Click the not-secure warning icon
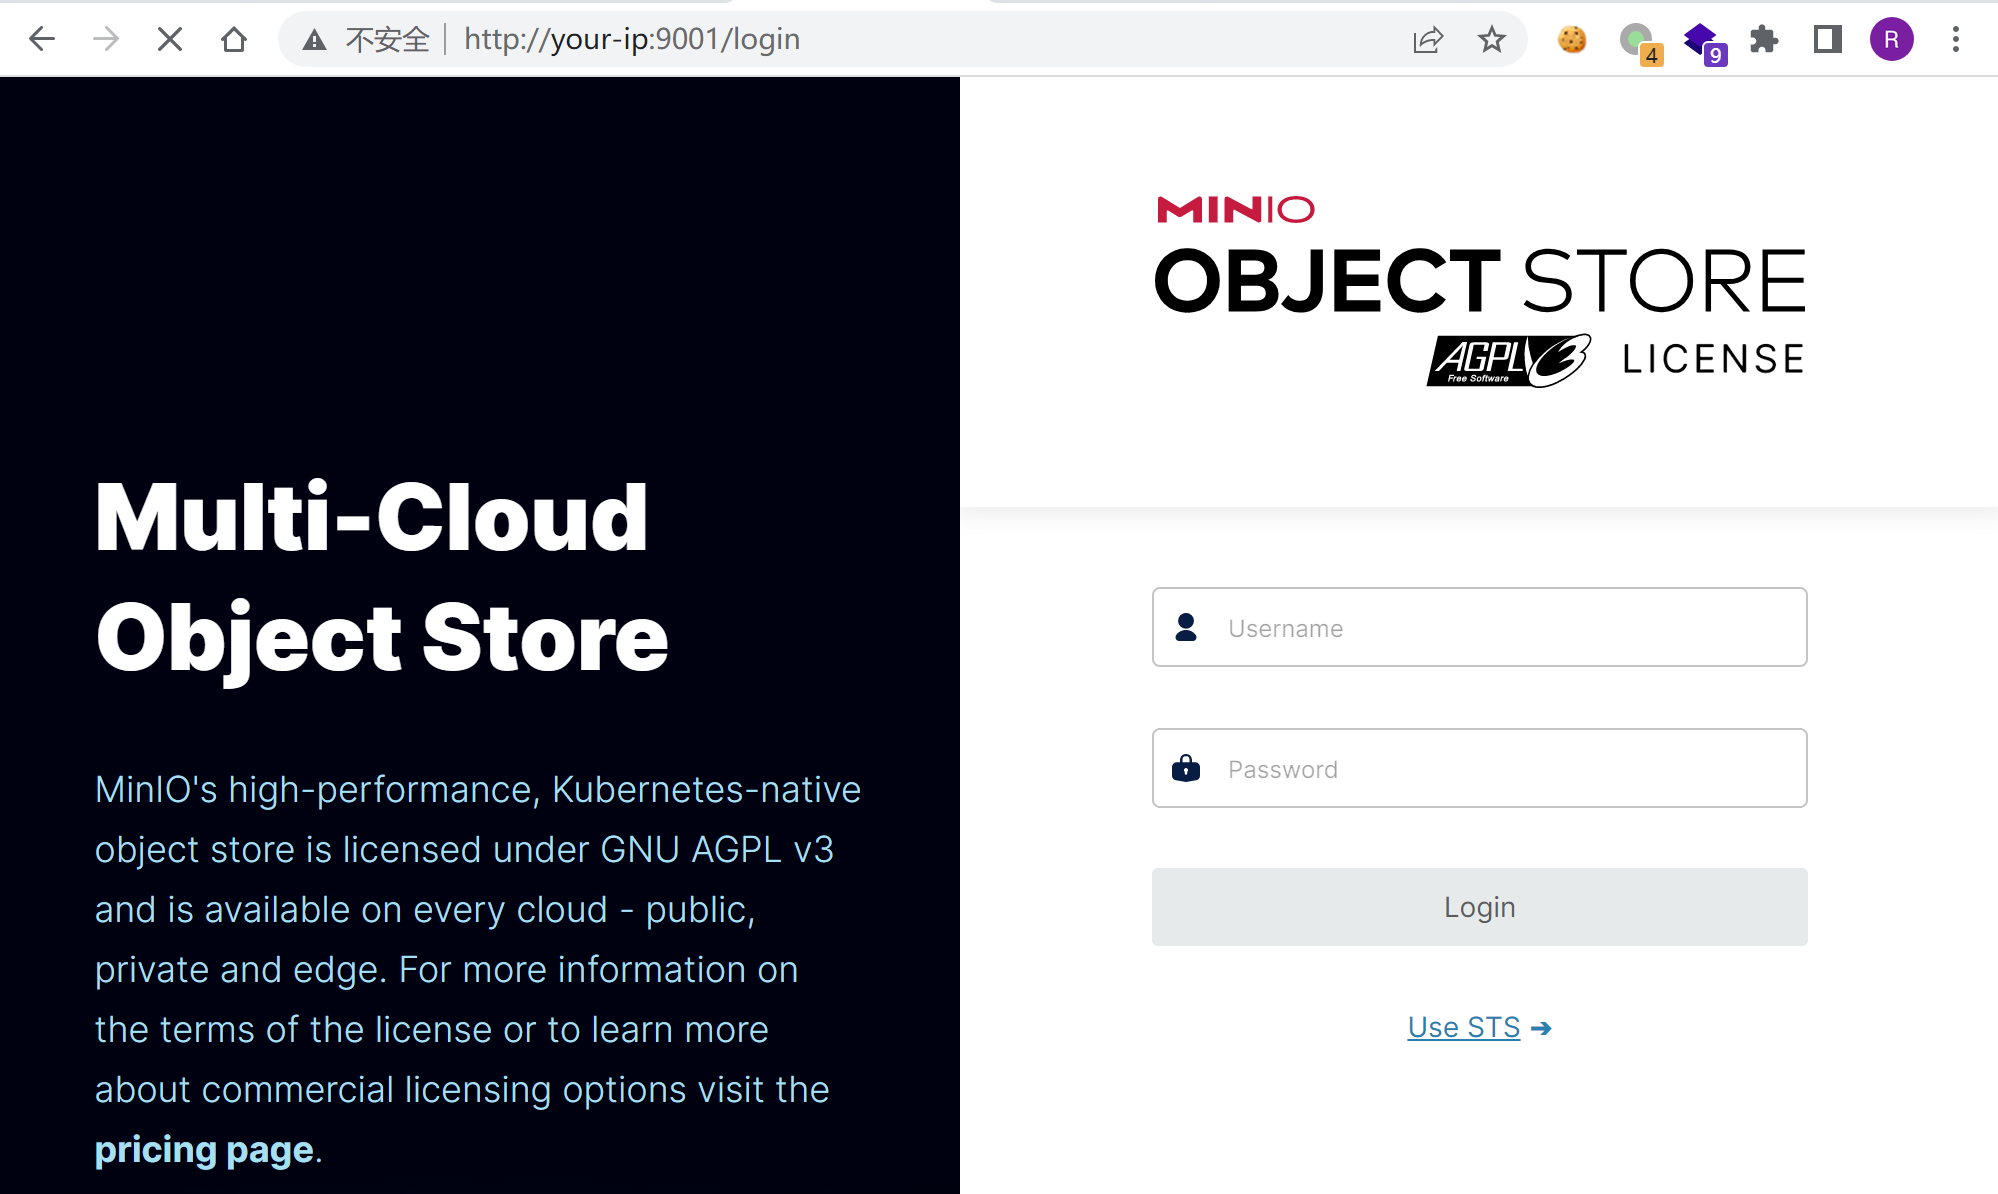1998x1194 pixels. tap(315, 40)
